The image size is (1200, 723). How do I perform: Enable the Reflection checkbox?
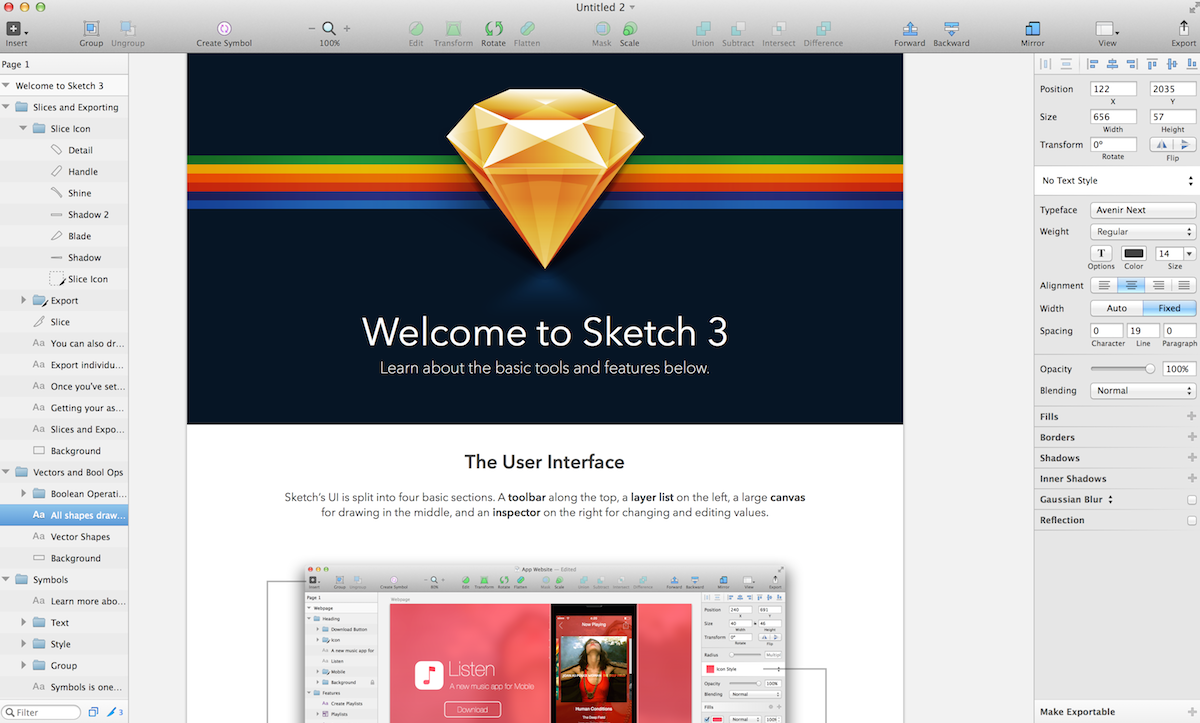(1191, 520)
